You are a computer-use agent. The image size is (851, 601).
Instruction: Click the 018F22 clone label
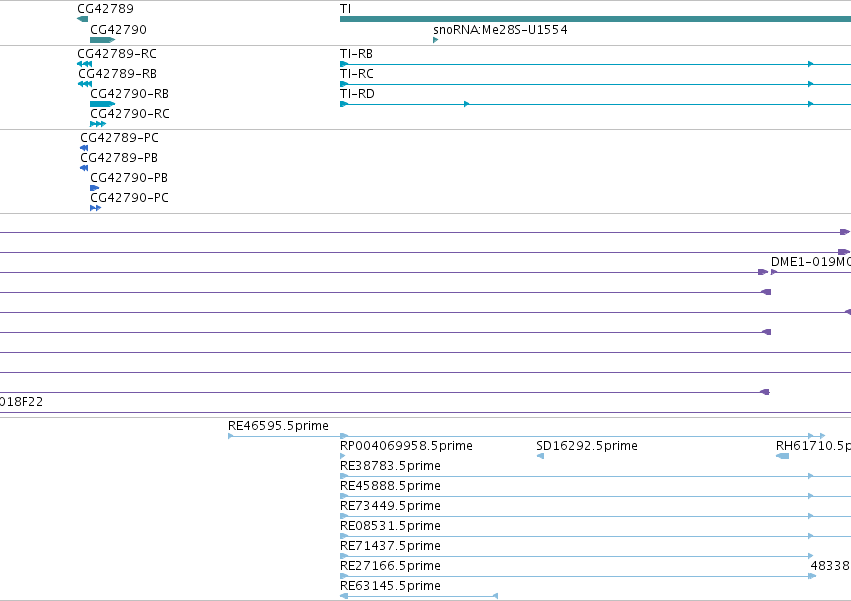tap(21, 402)
